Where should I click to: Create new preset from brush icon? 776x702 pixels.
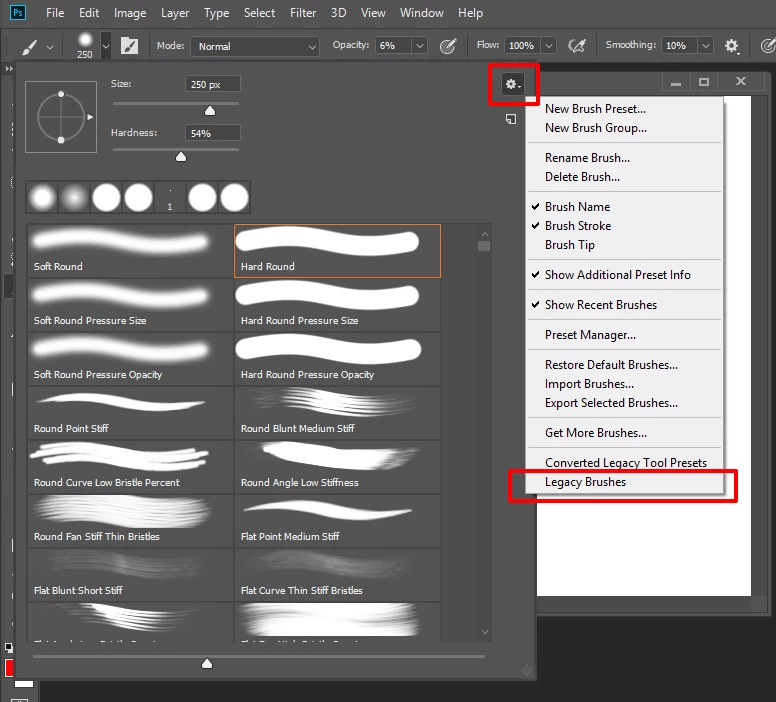tap(511, 119)
